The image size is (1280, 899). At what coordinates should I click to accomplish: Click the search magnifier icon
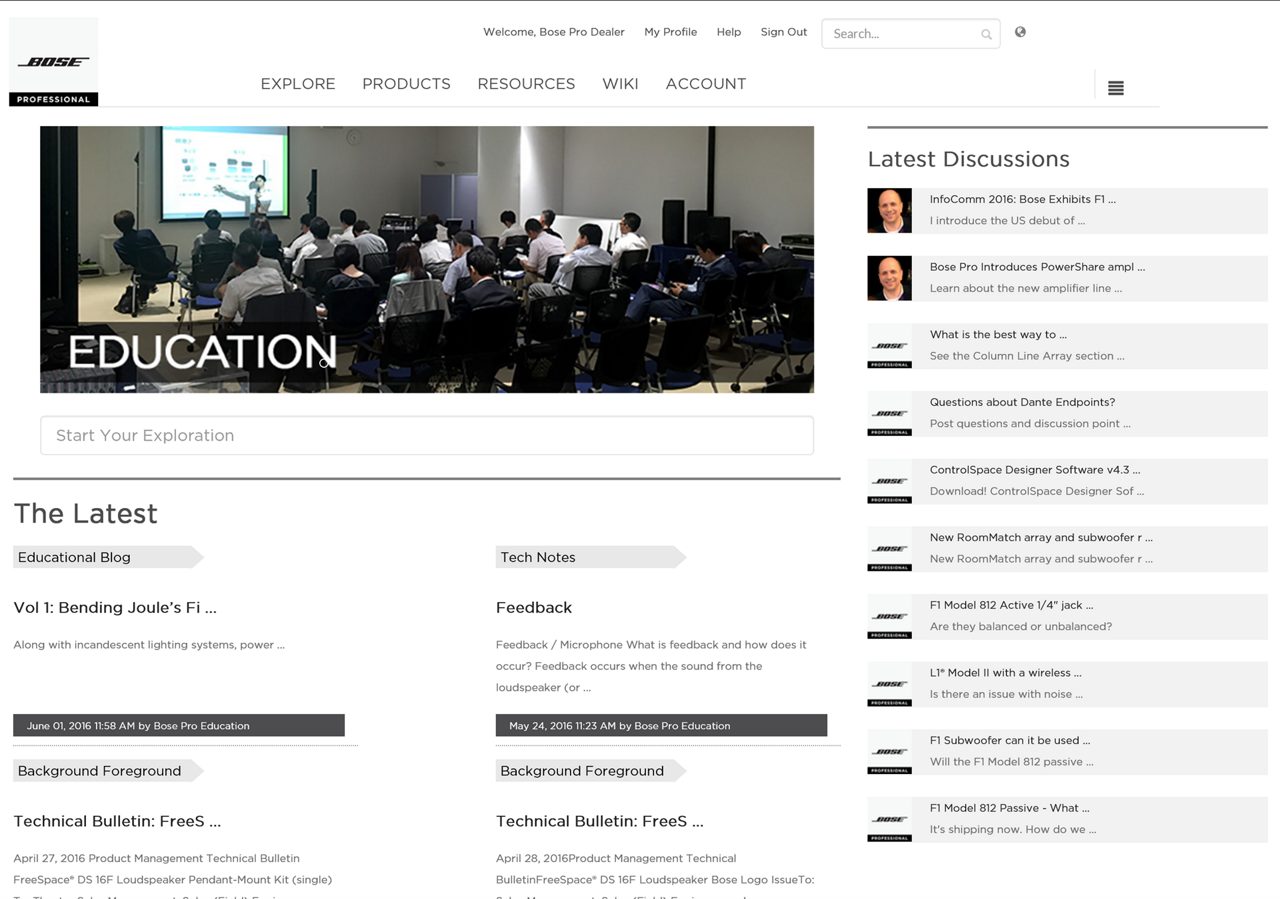[986, 34]
